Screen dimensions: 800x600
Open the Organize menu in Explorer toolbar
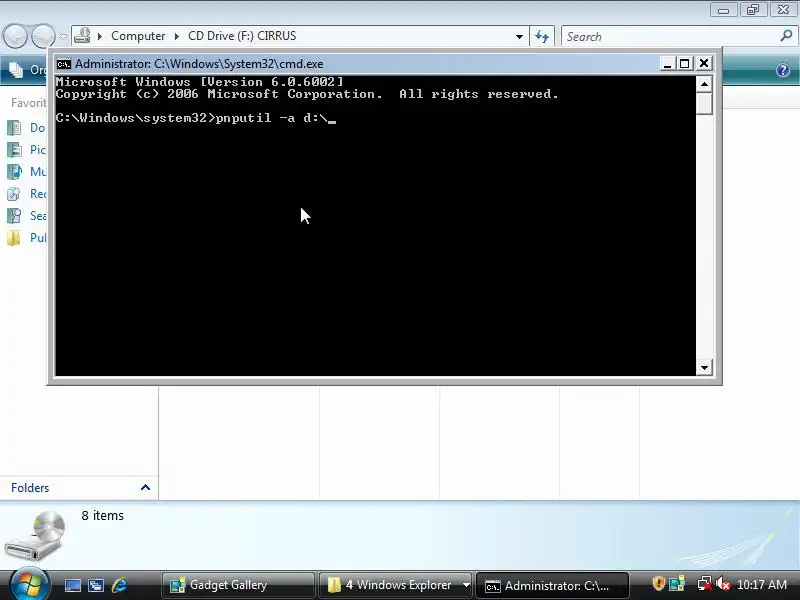click(x=26, y=70)
